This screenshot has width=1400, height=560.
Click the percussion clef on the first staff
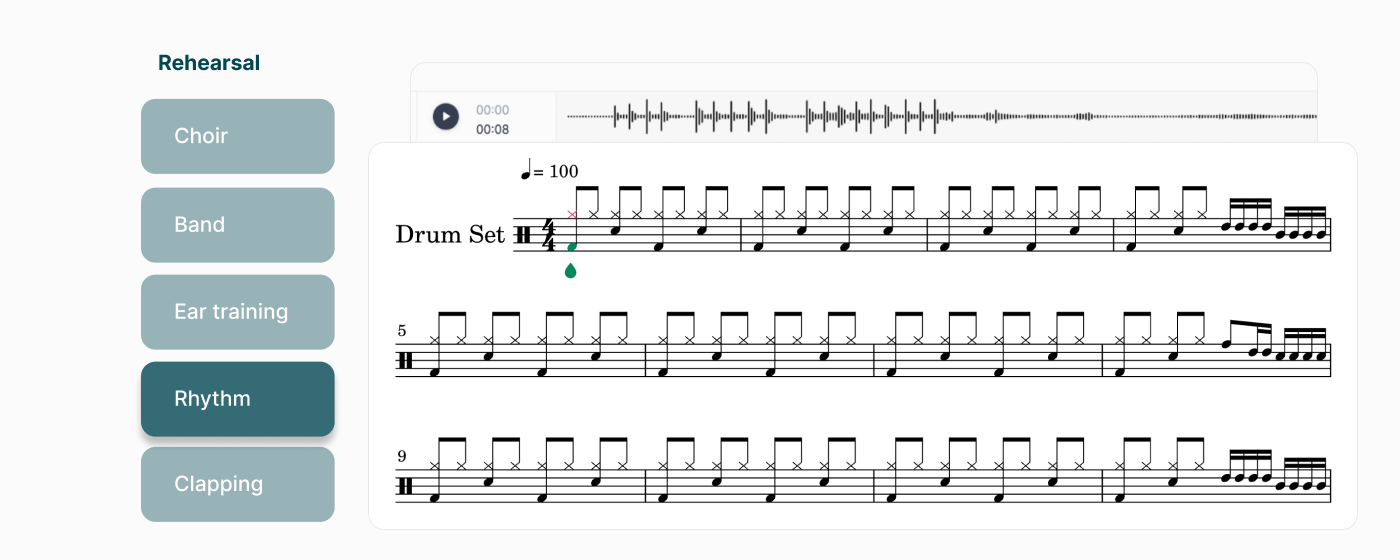(523, 236)
